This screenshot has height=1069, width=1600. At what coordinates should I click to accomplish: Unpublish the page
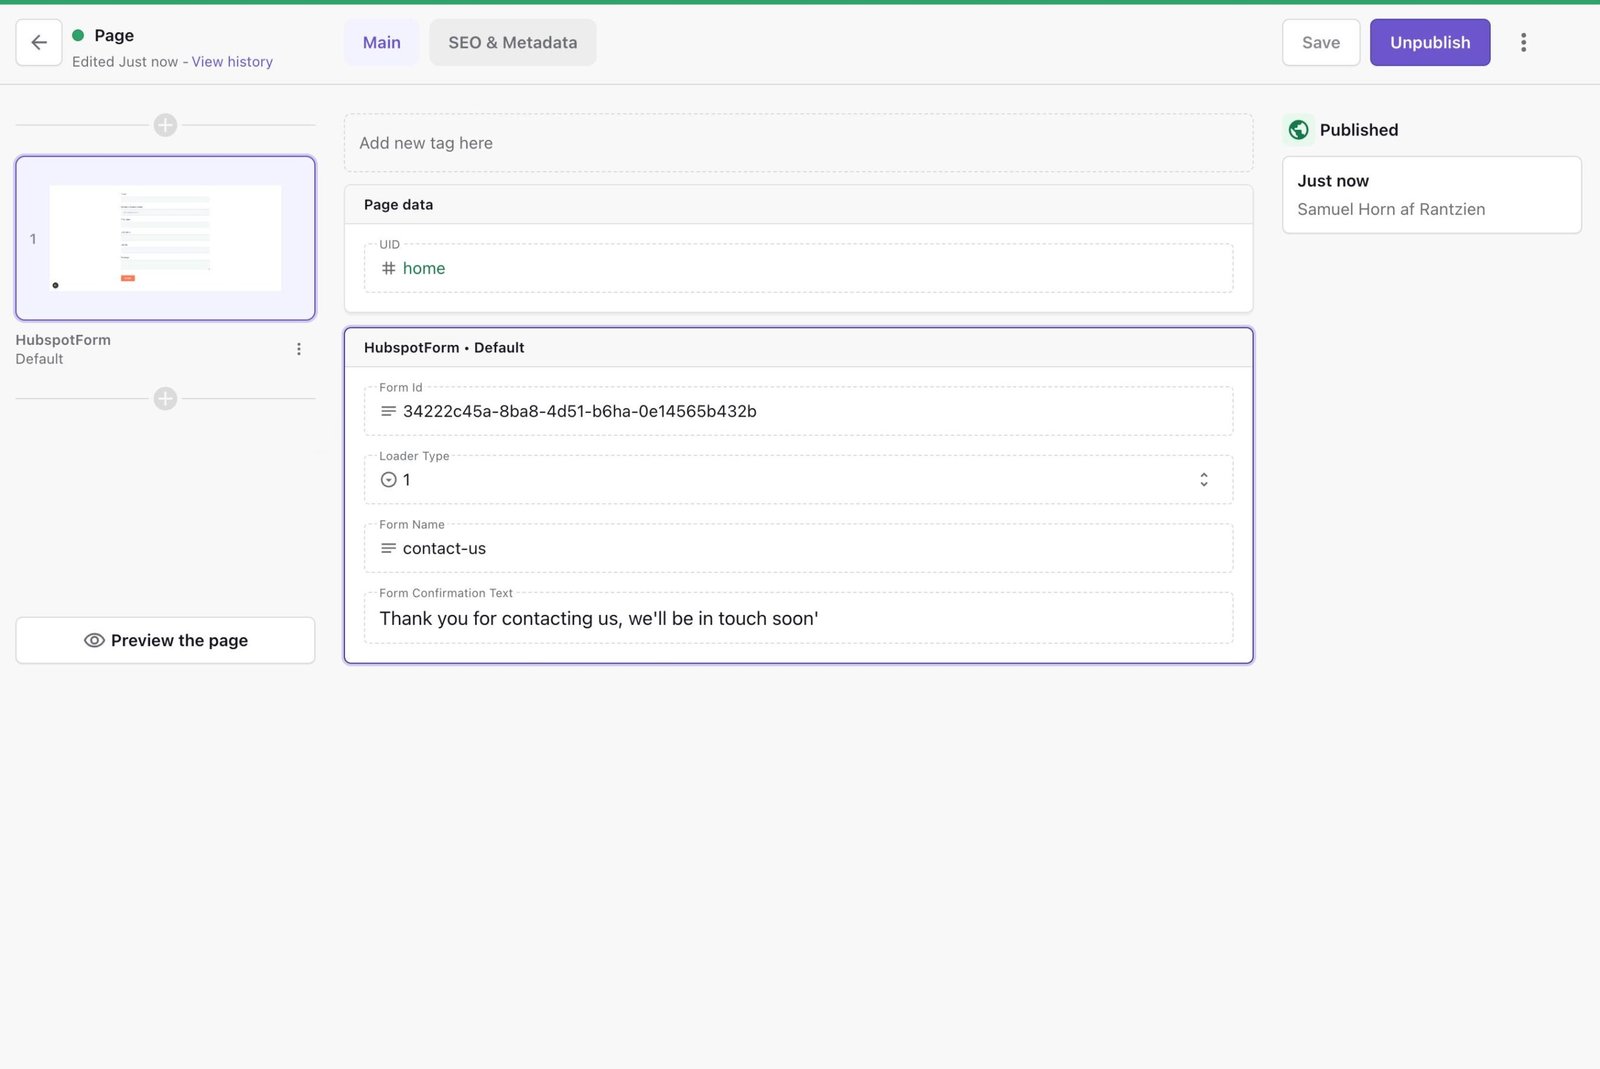point(1429,42)
